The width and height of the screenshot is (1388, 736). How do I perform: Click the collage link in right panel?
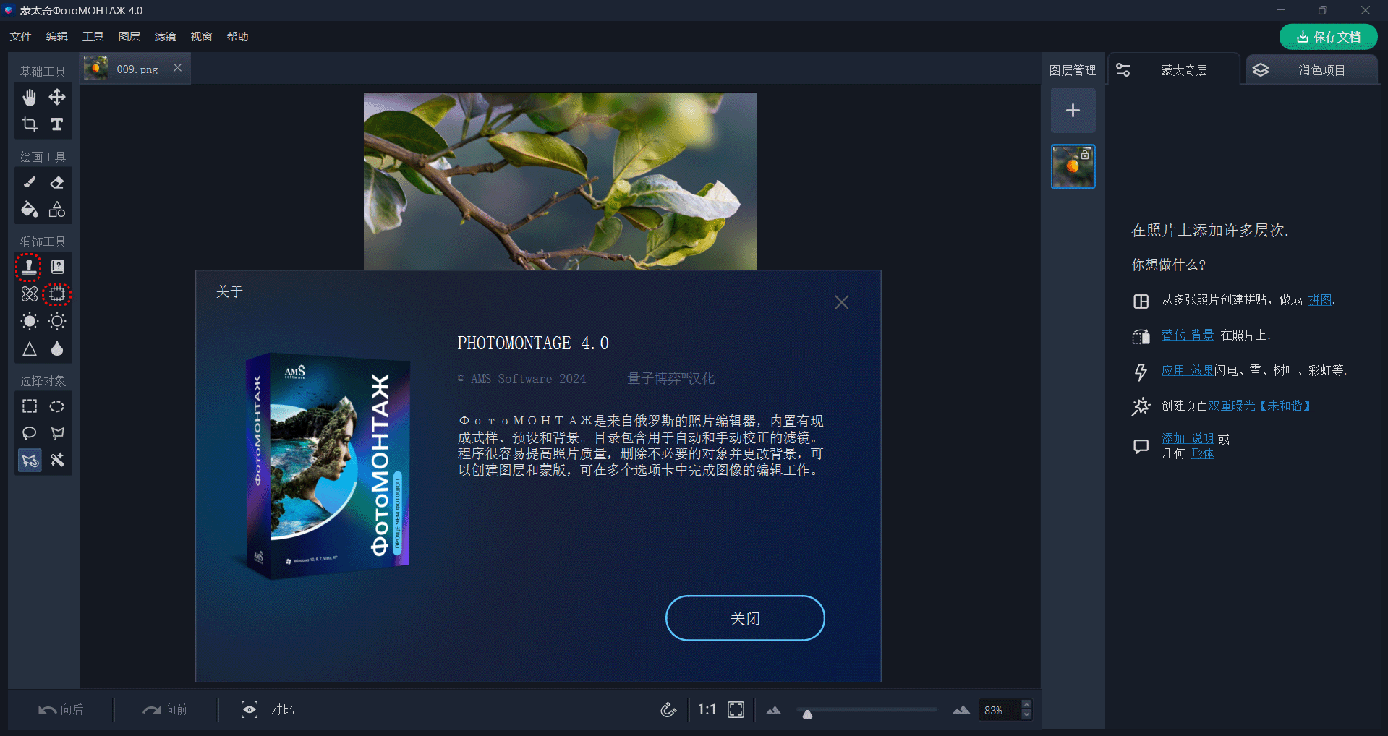tap(1320, 300)
